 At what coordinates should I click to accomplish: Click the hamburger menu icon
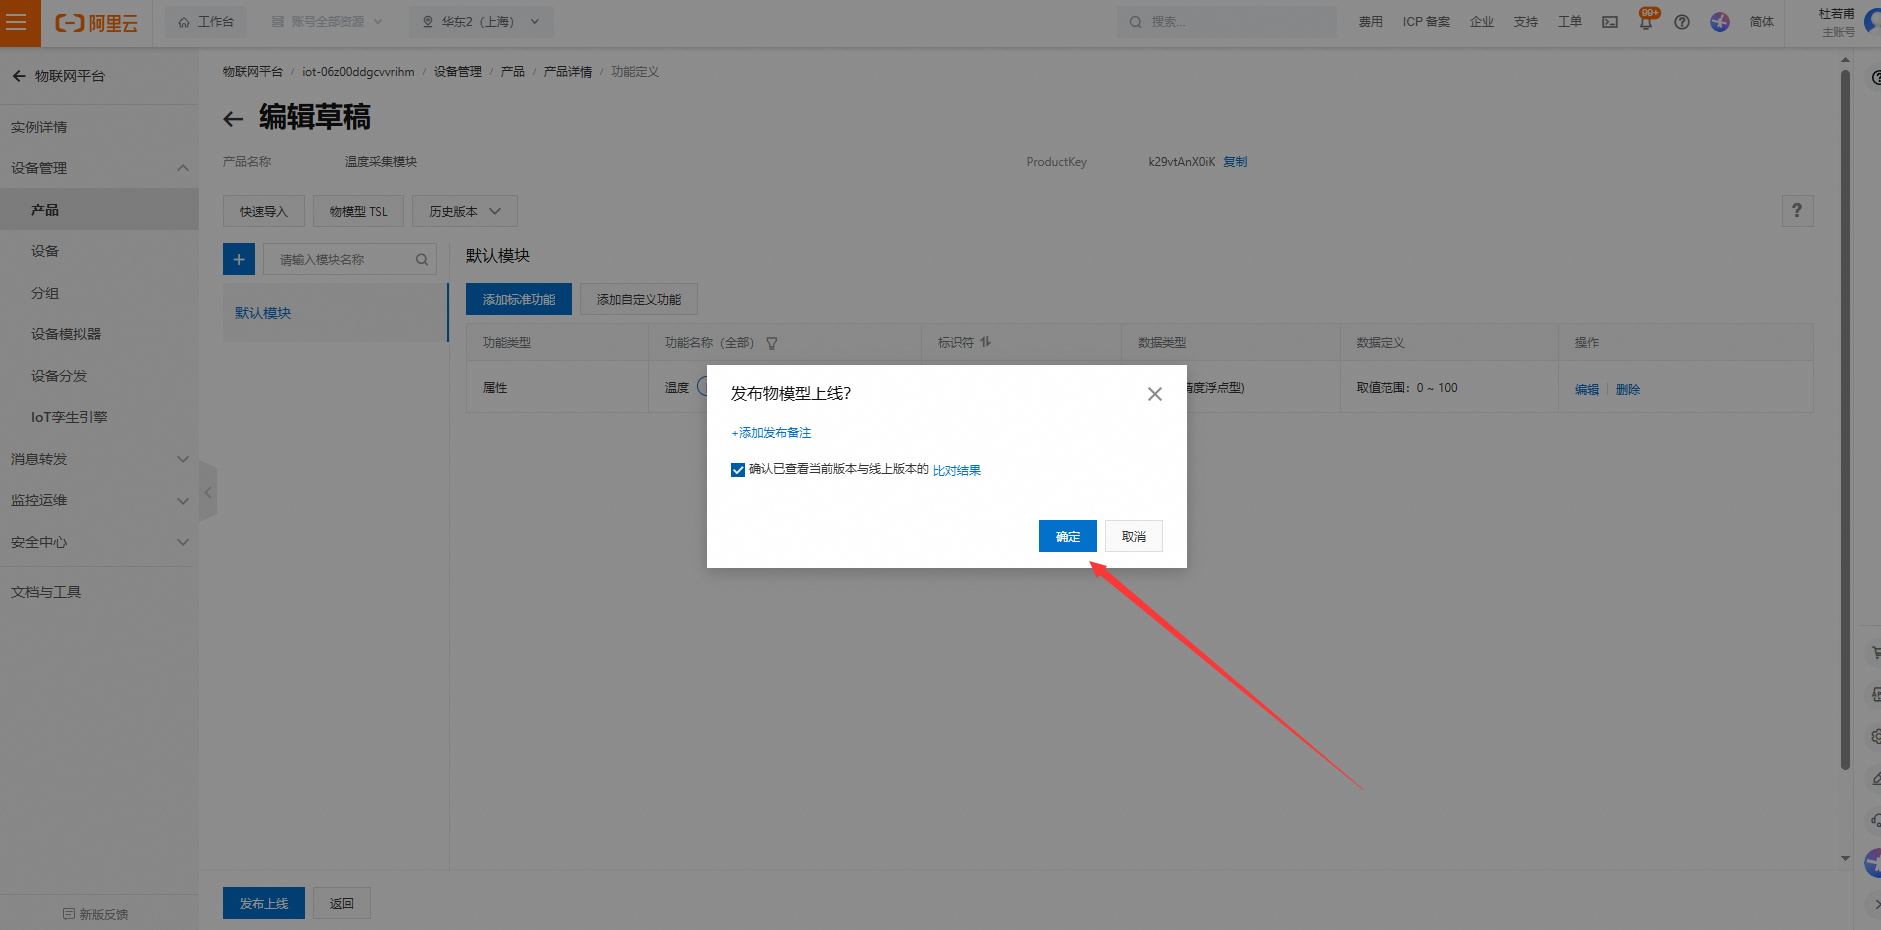pos(17,22)
